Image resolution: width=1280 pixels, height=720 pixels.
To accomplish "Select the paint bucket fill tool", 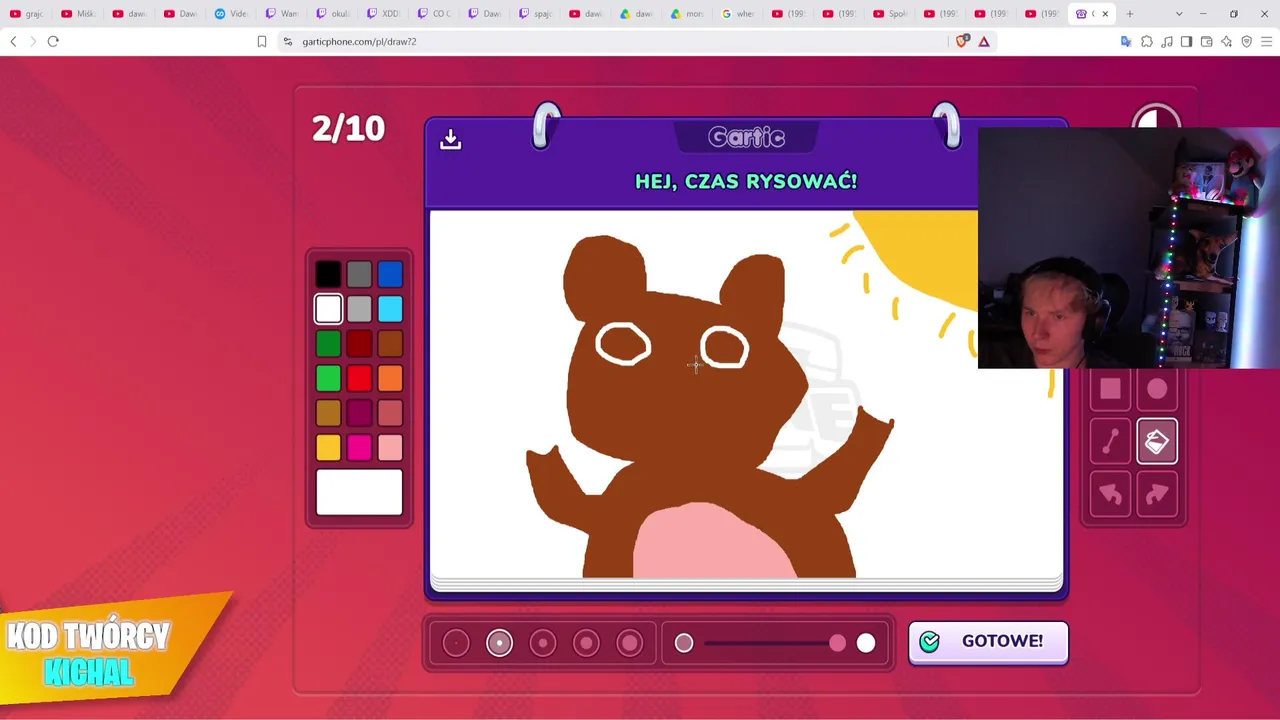I will click(1157, 442).
